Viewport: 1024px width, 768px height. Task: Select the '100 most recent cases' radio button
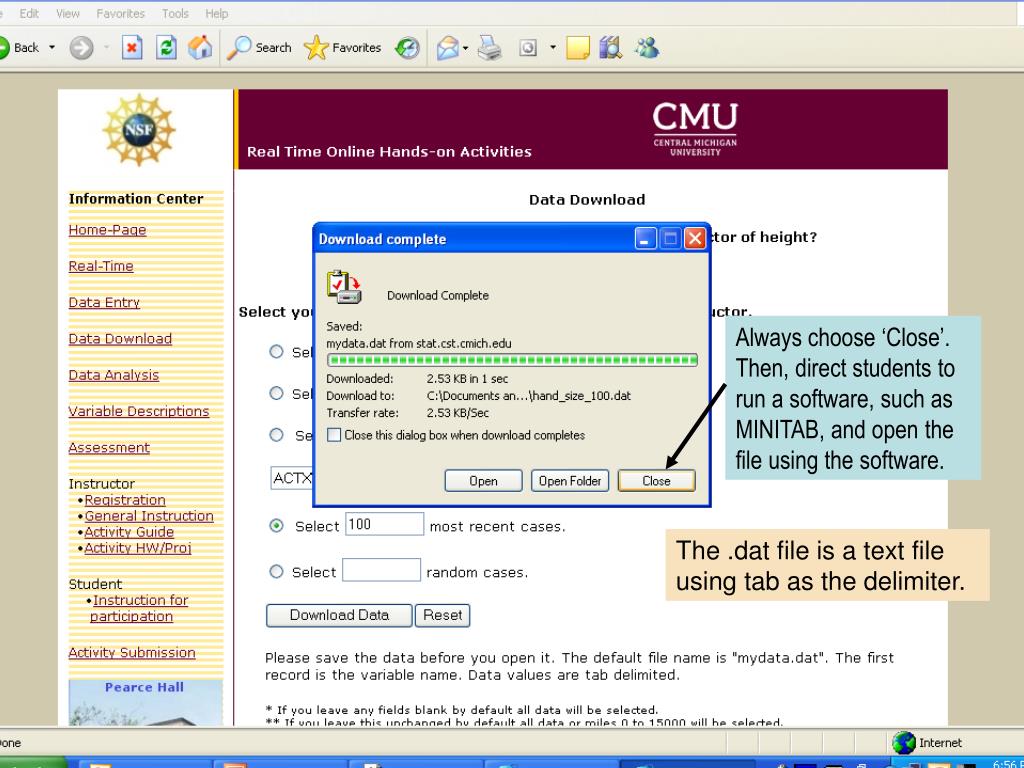pyautogui.click(x=276, y=526)
